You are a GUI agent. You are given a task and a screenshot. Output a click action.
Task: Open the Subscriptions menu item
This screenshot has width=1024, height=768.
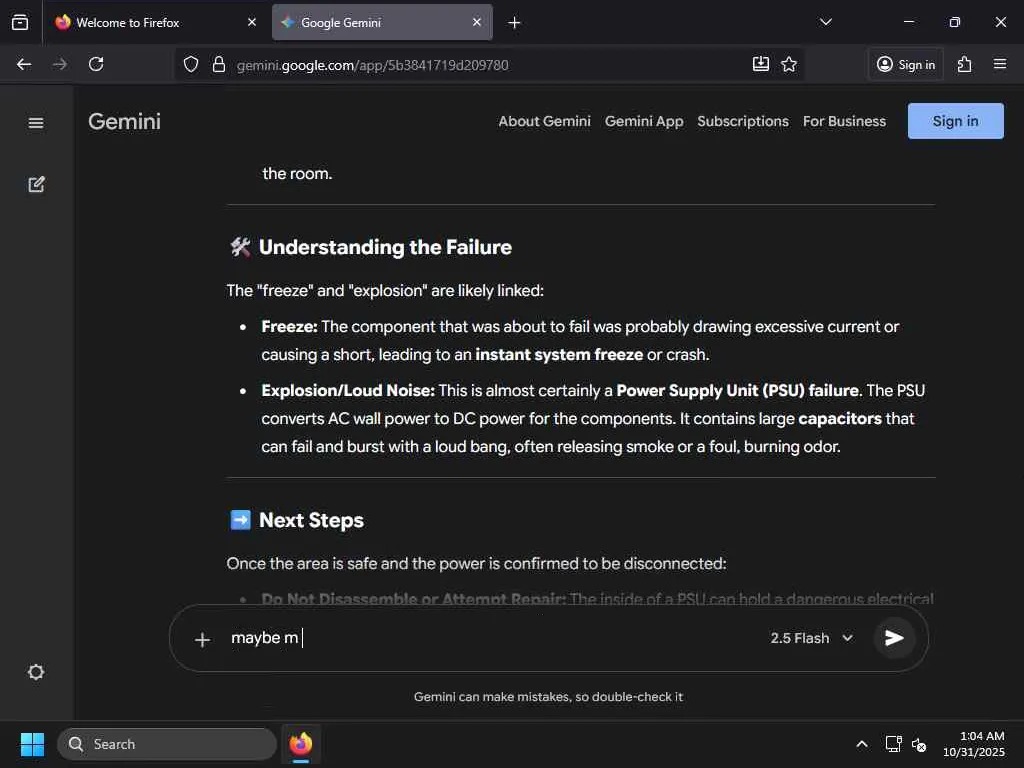tap(743, 121)
